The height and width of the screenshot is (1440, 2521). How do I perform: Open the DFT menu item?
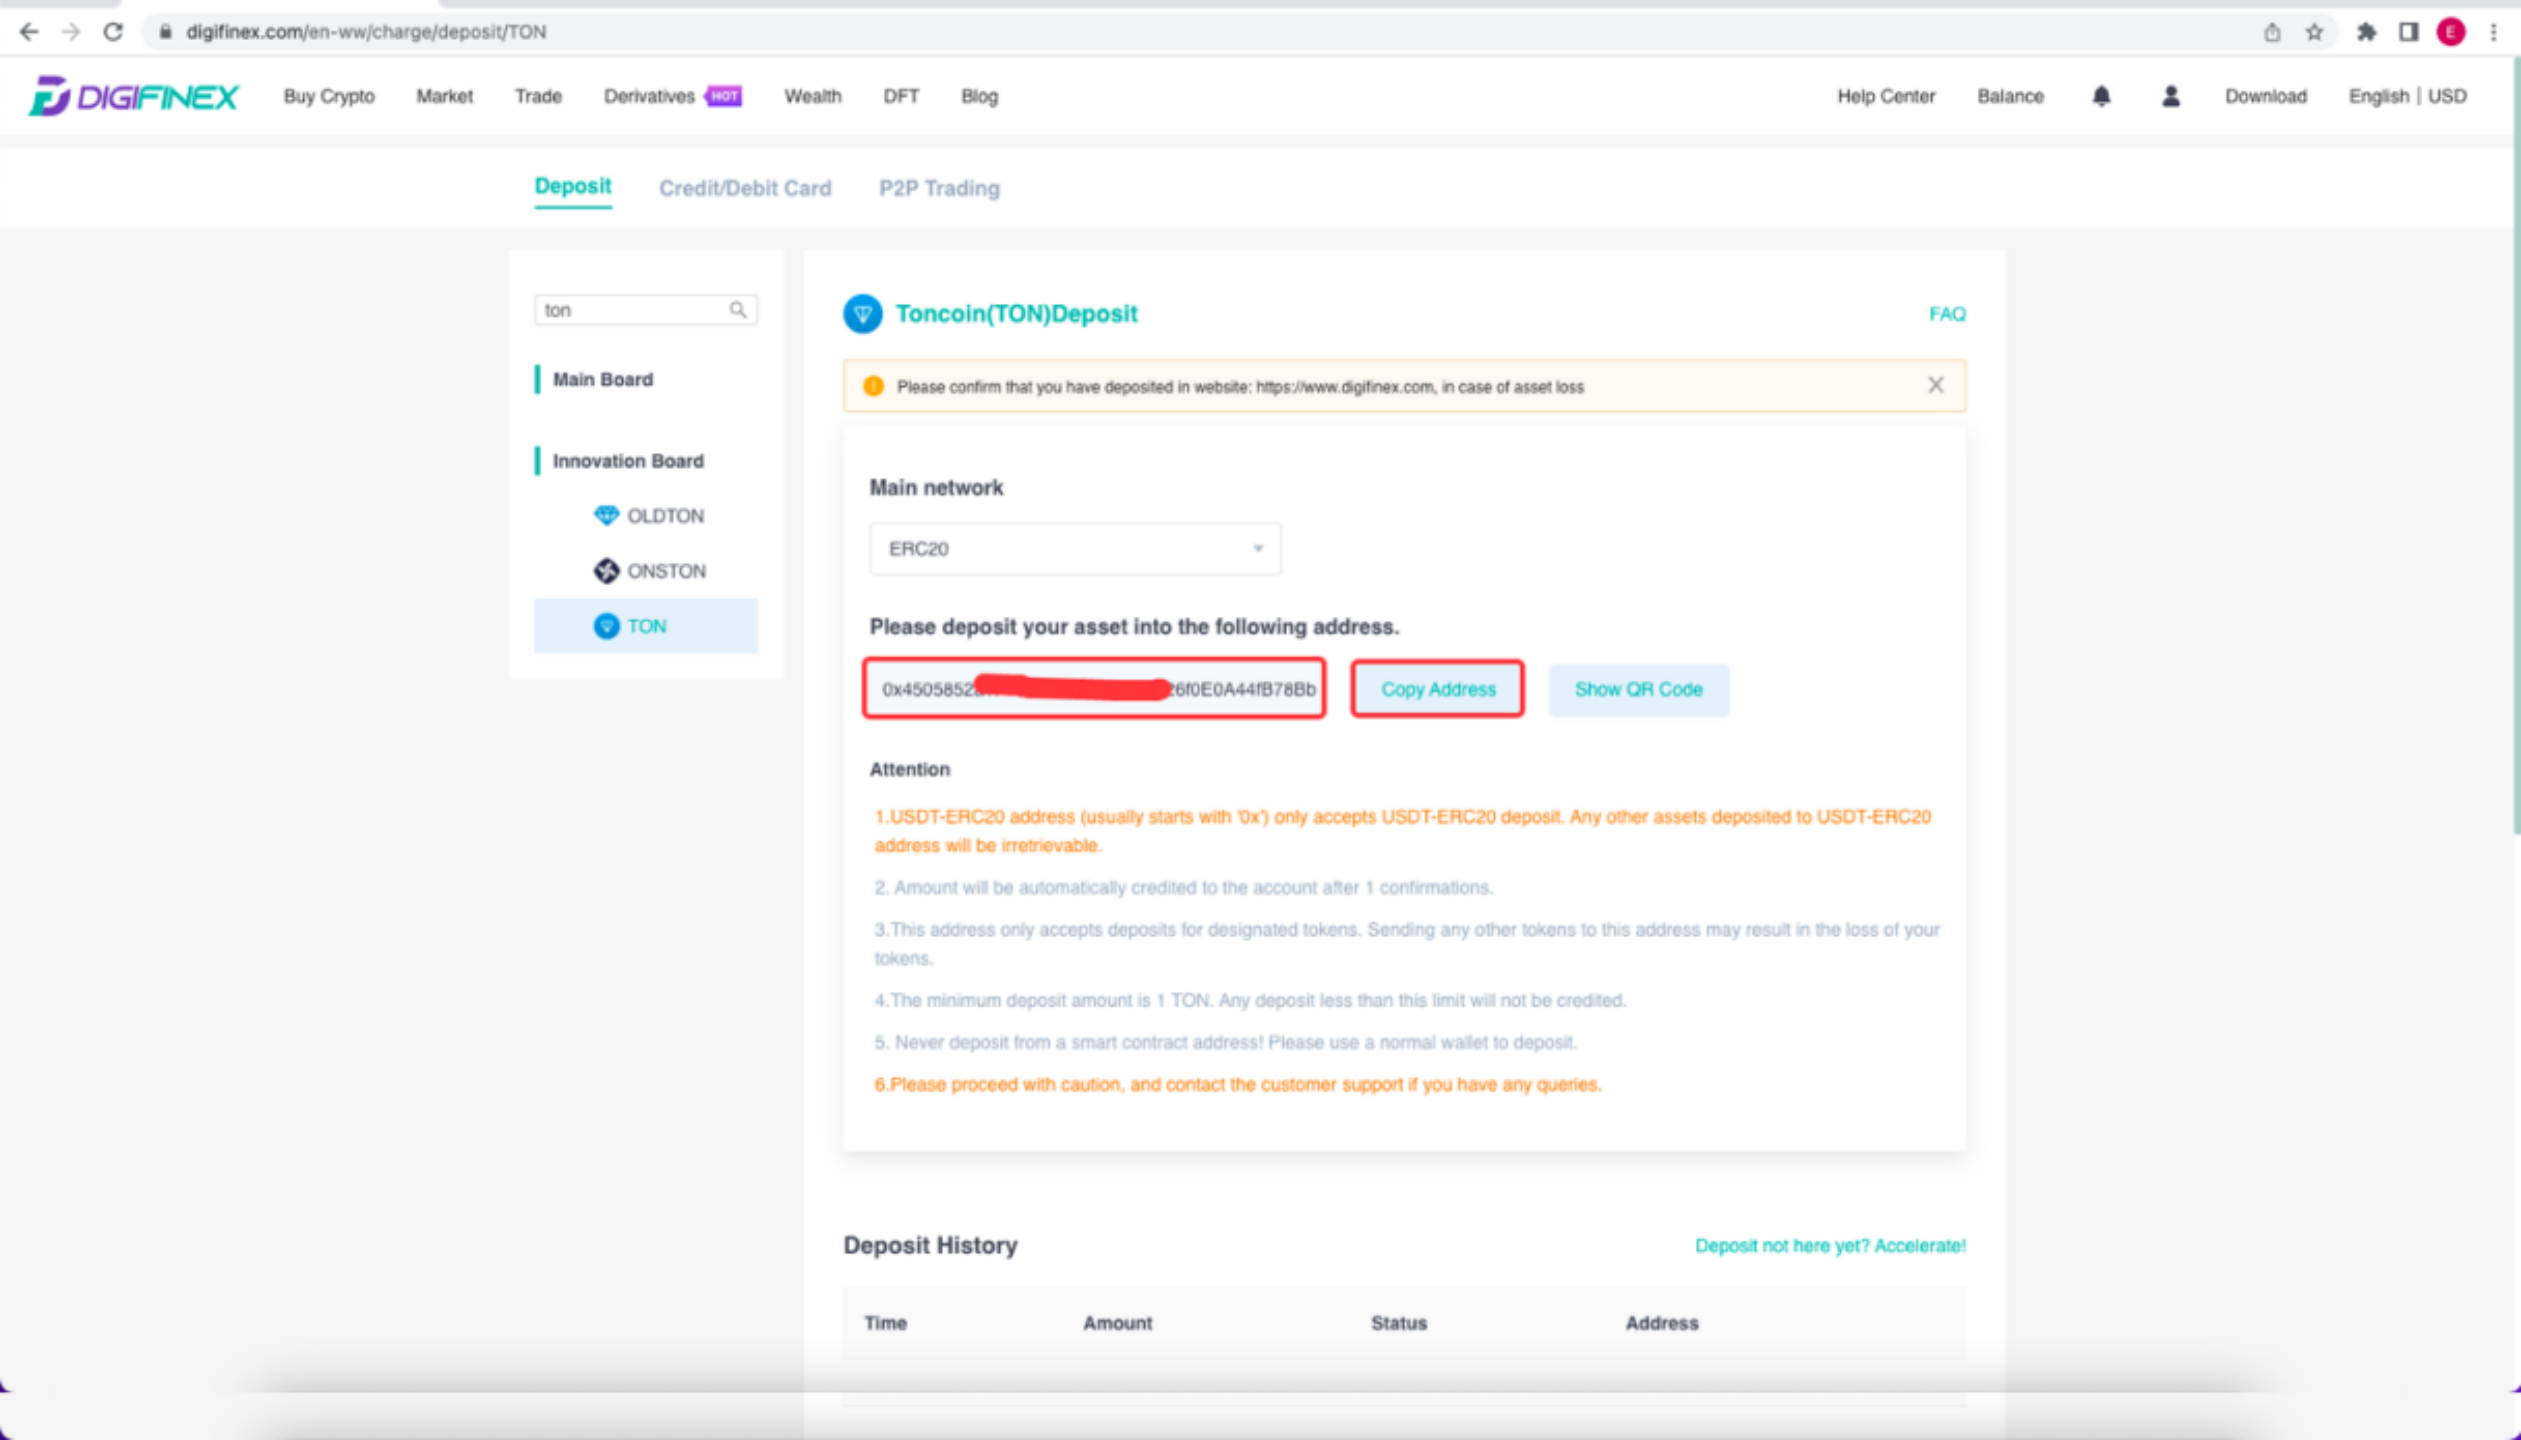pos(900,96)
